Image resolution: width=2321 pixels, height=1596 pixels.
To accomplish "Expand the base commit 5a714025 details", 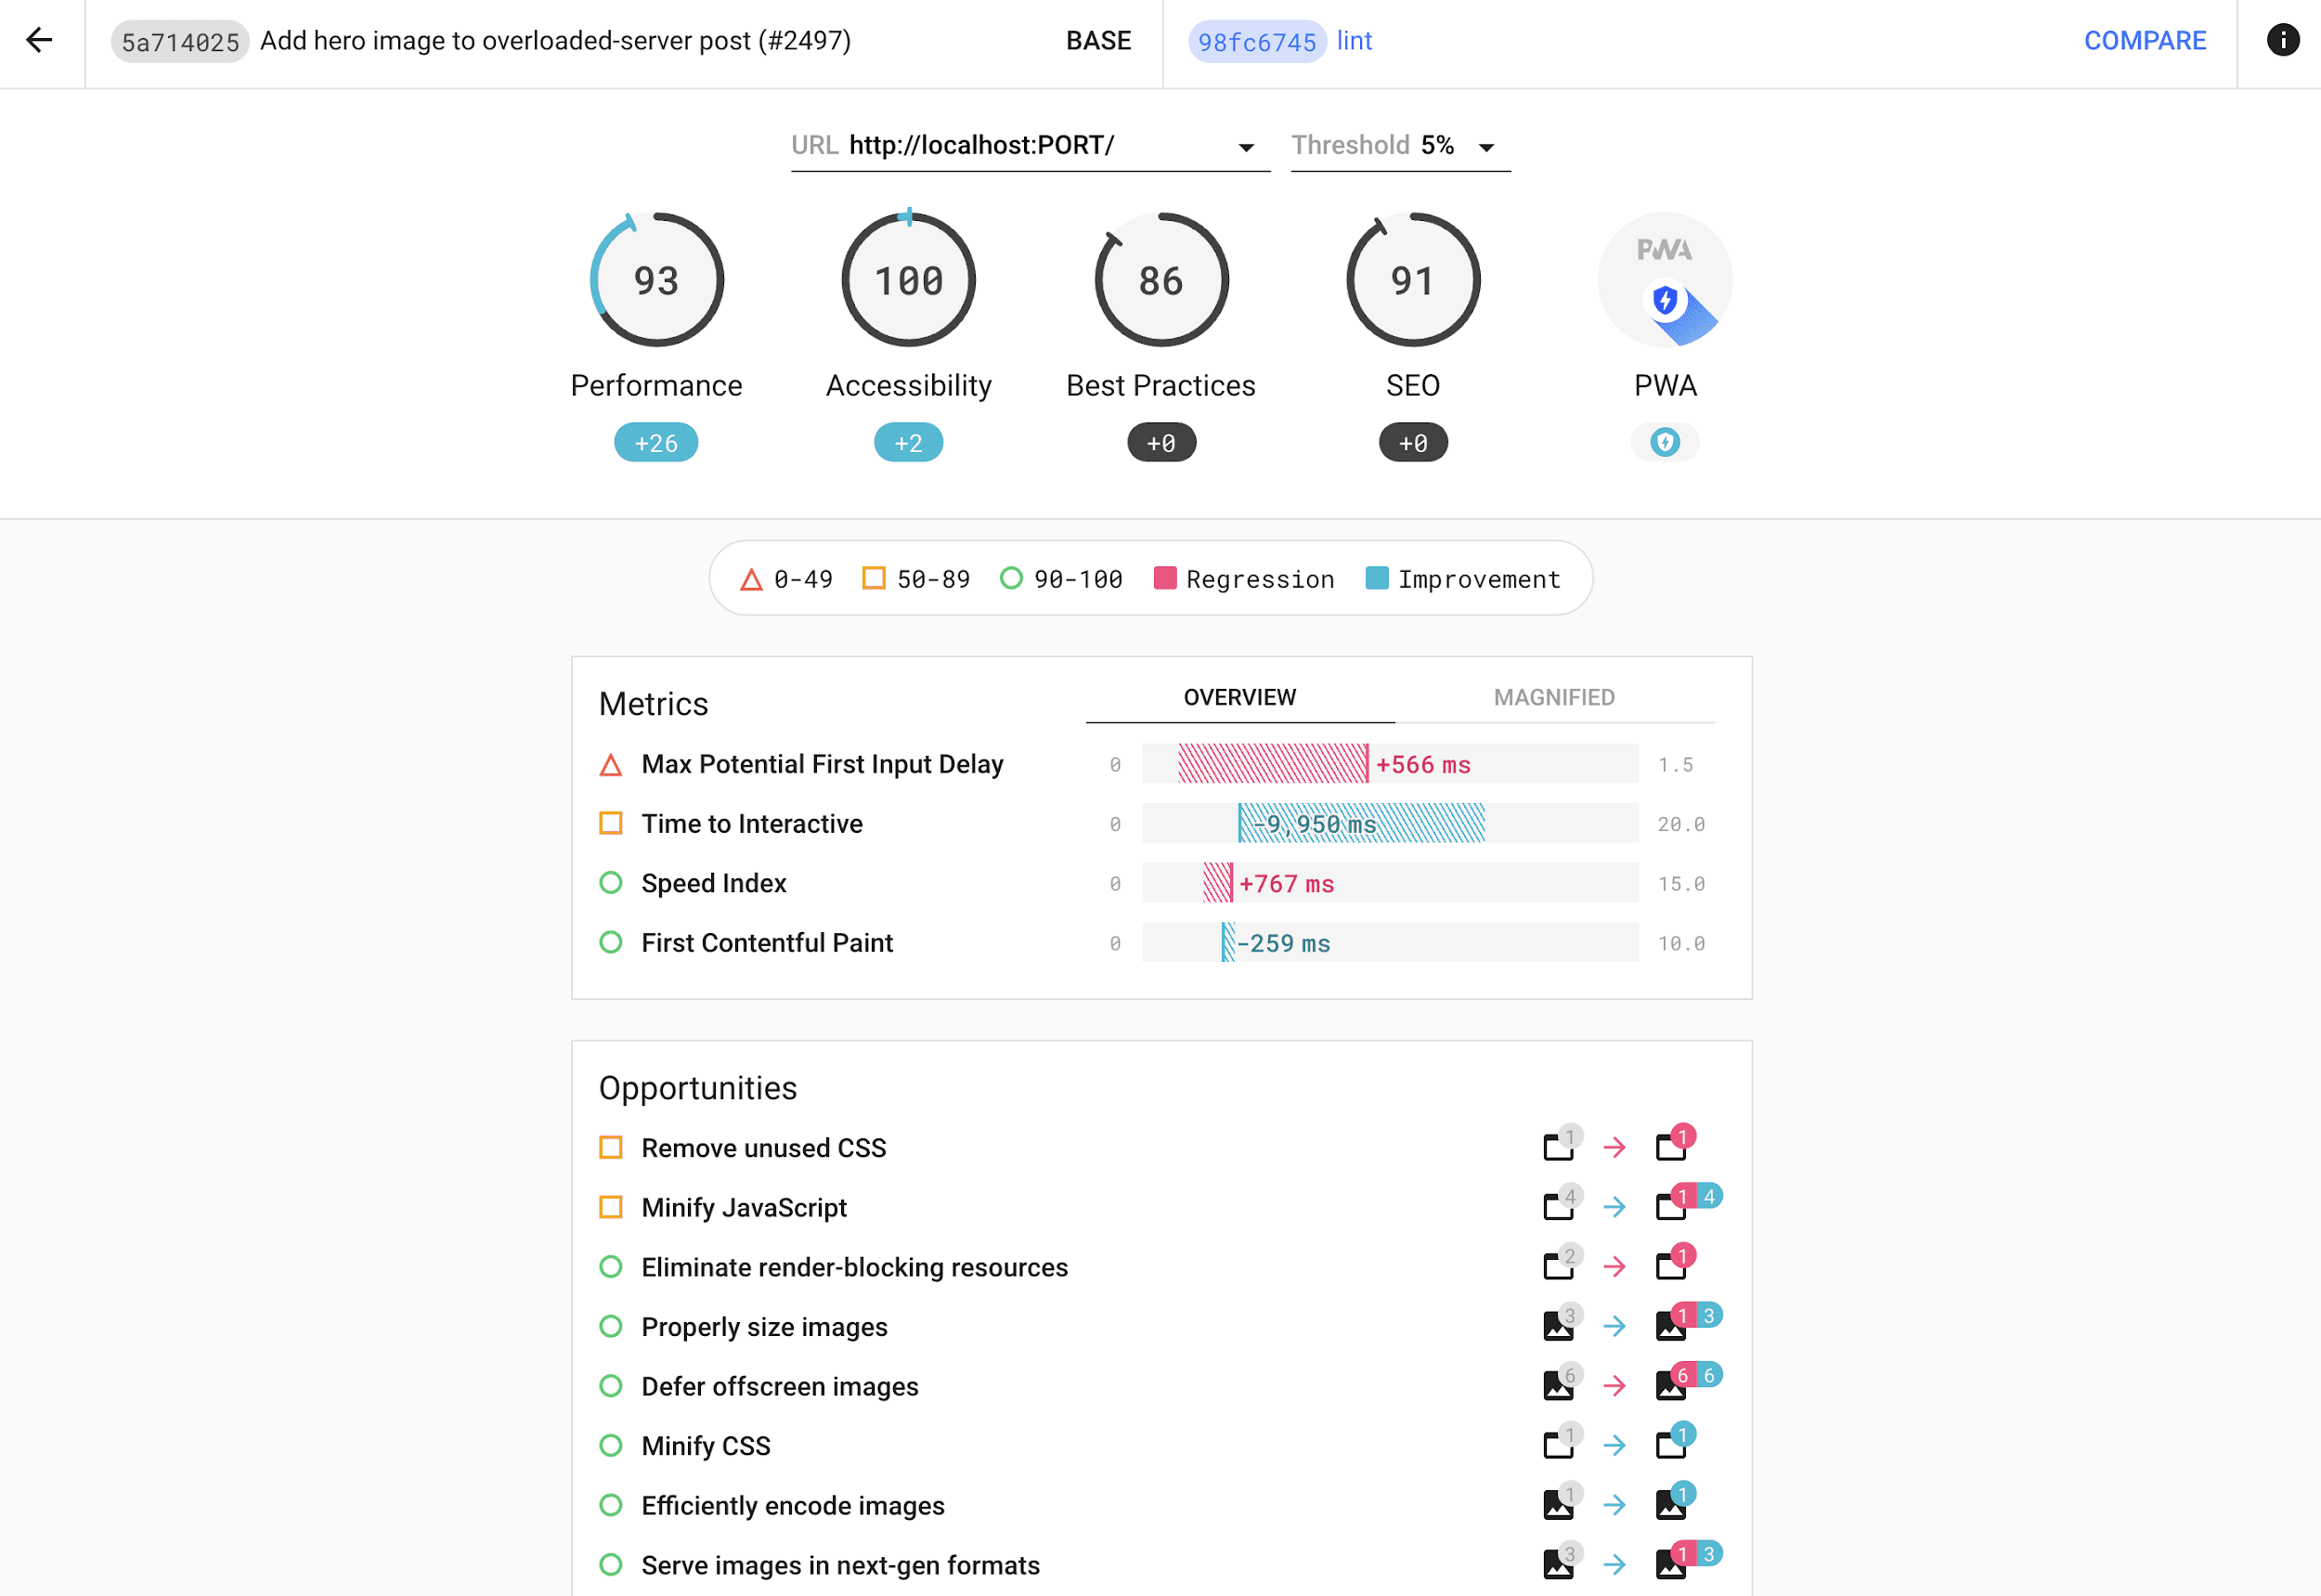I will [178, 41].
